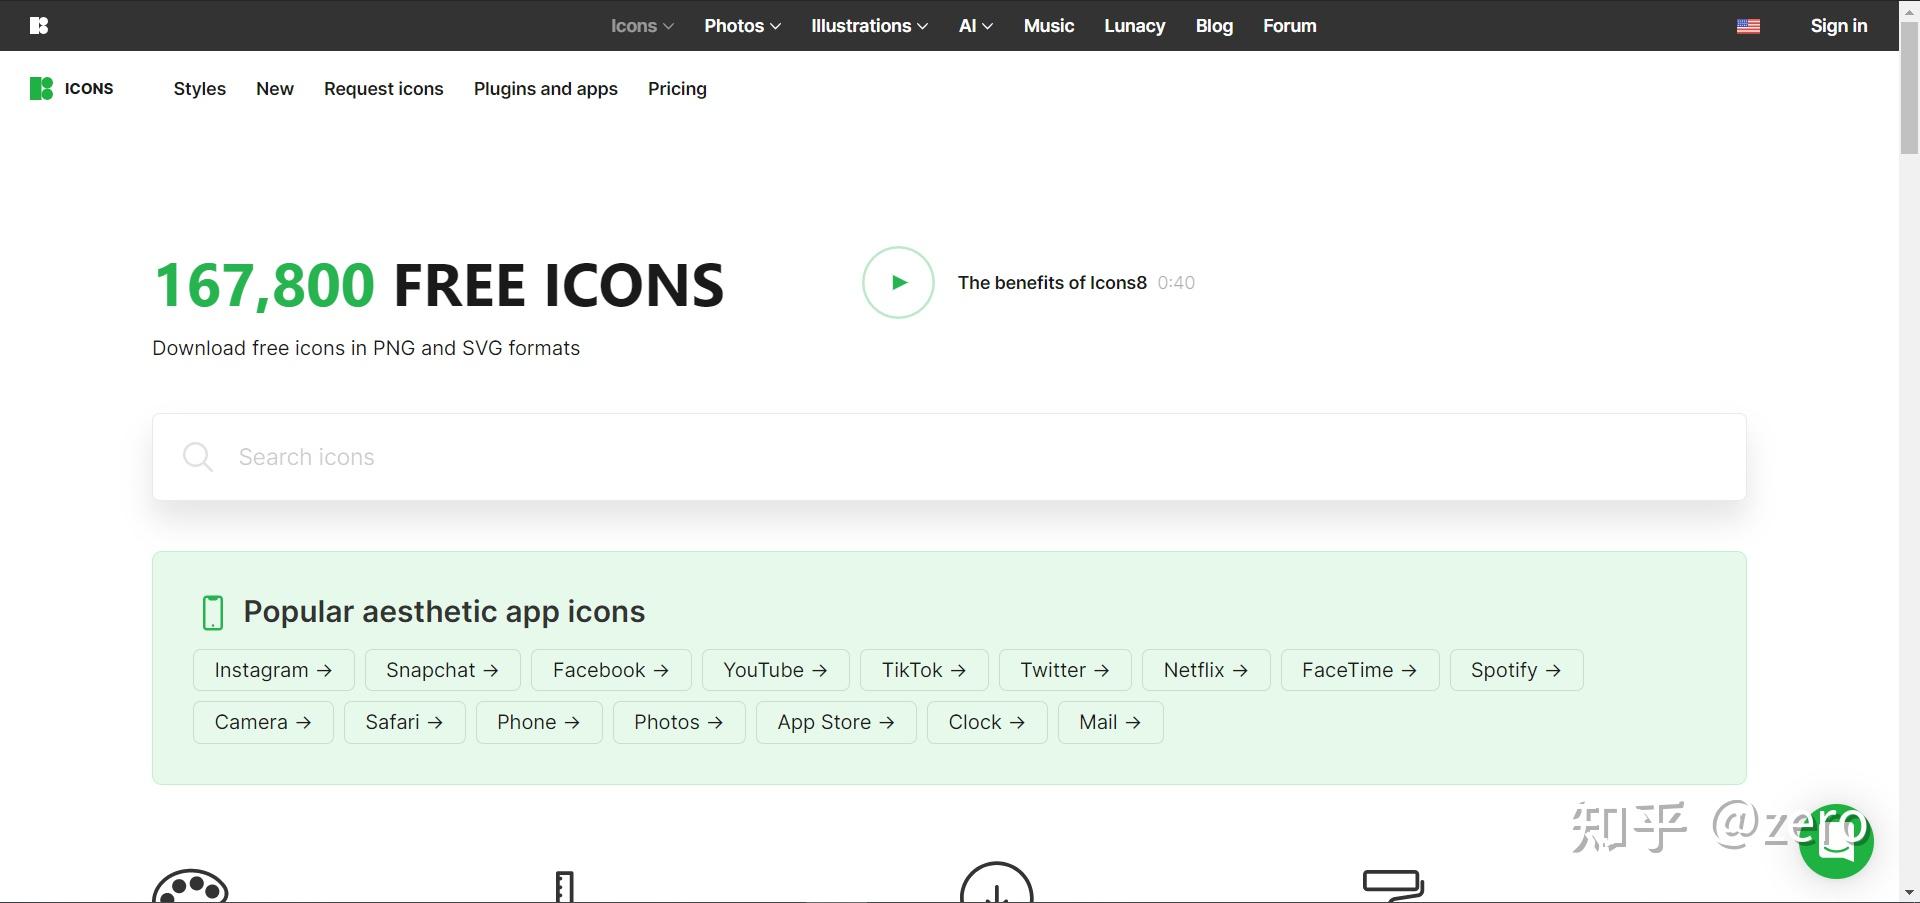Click Sign in

tap(1838, 26)
